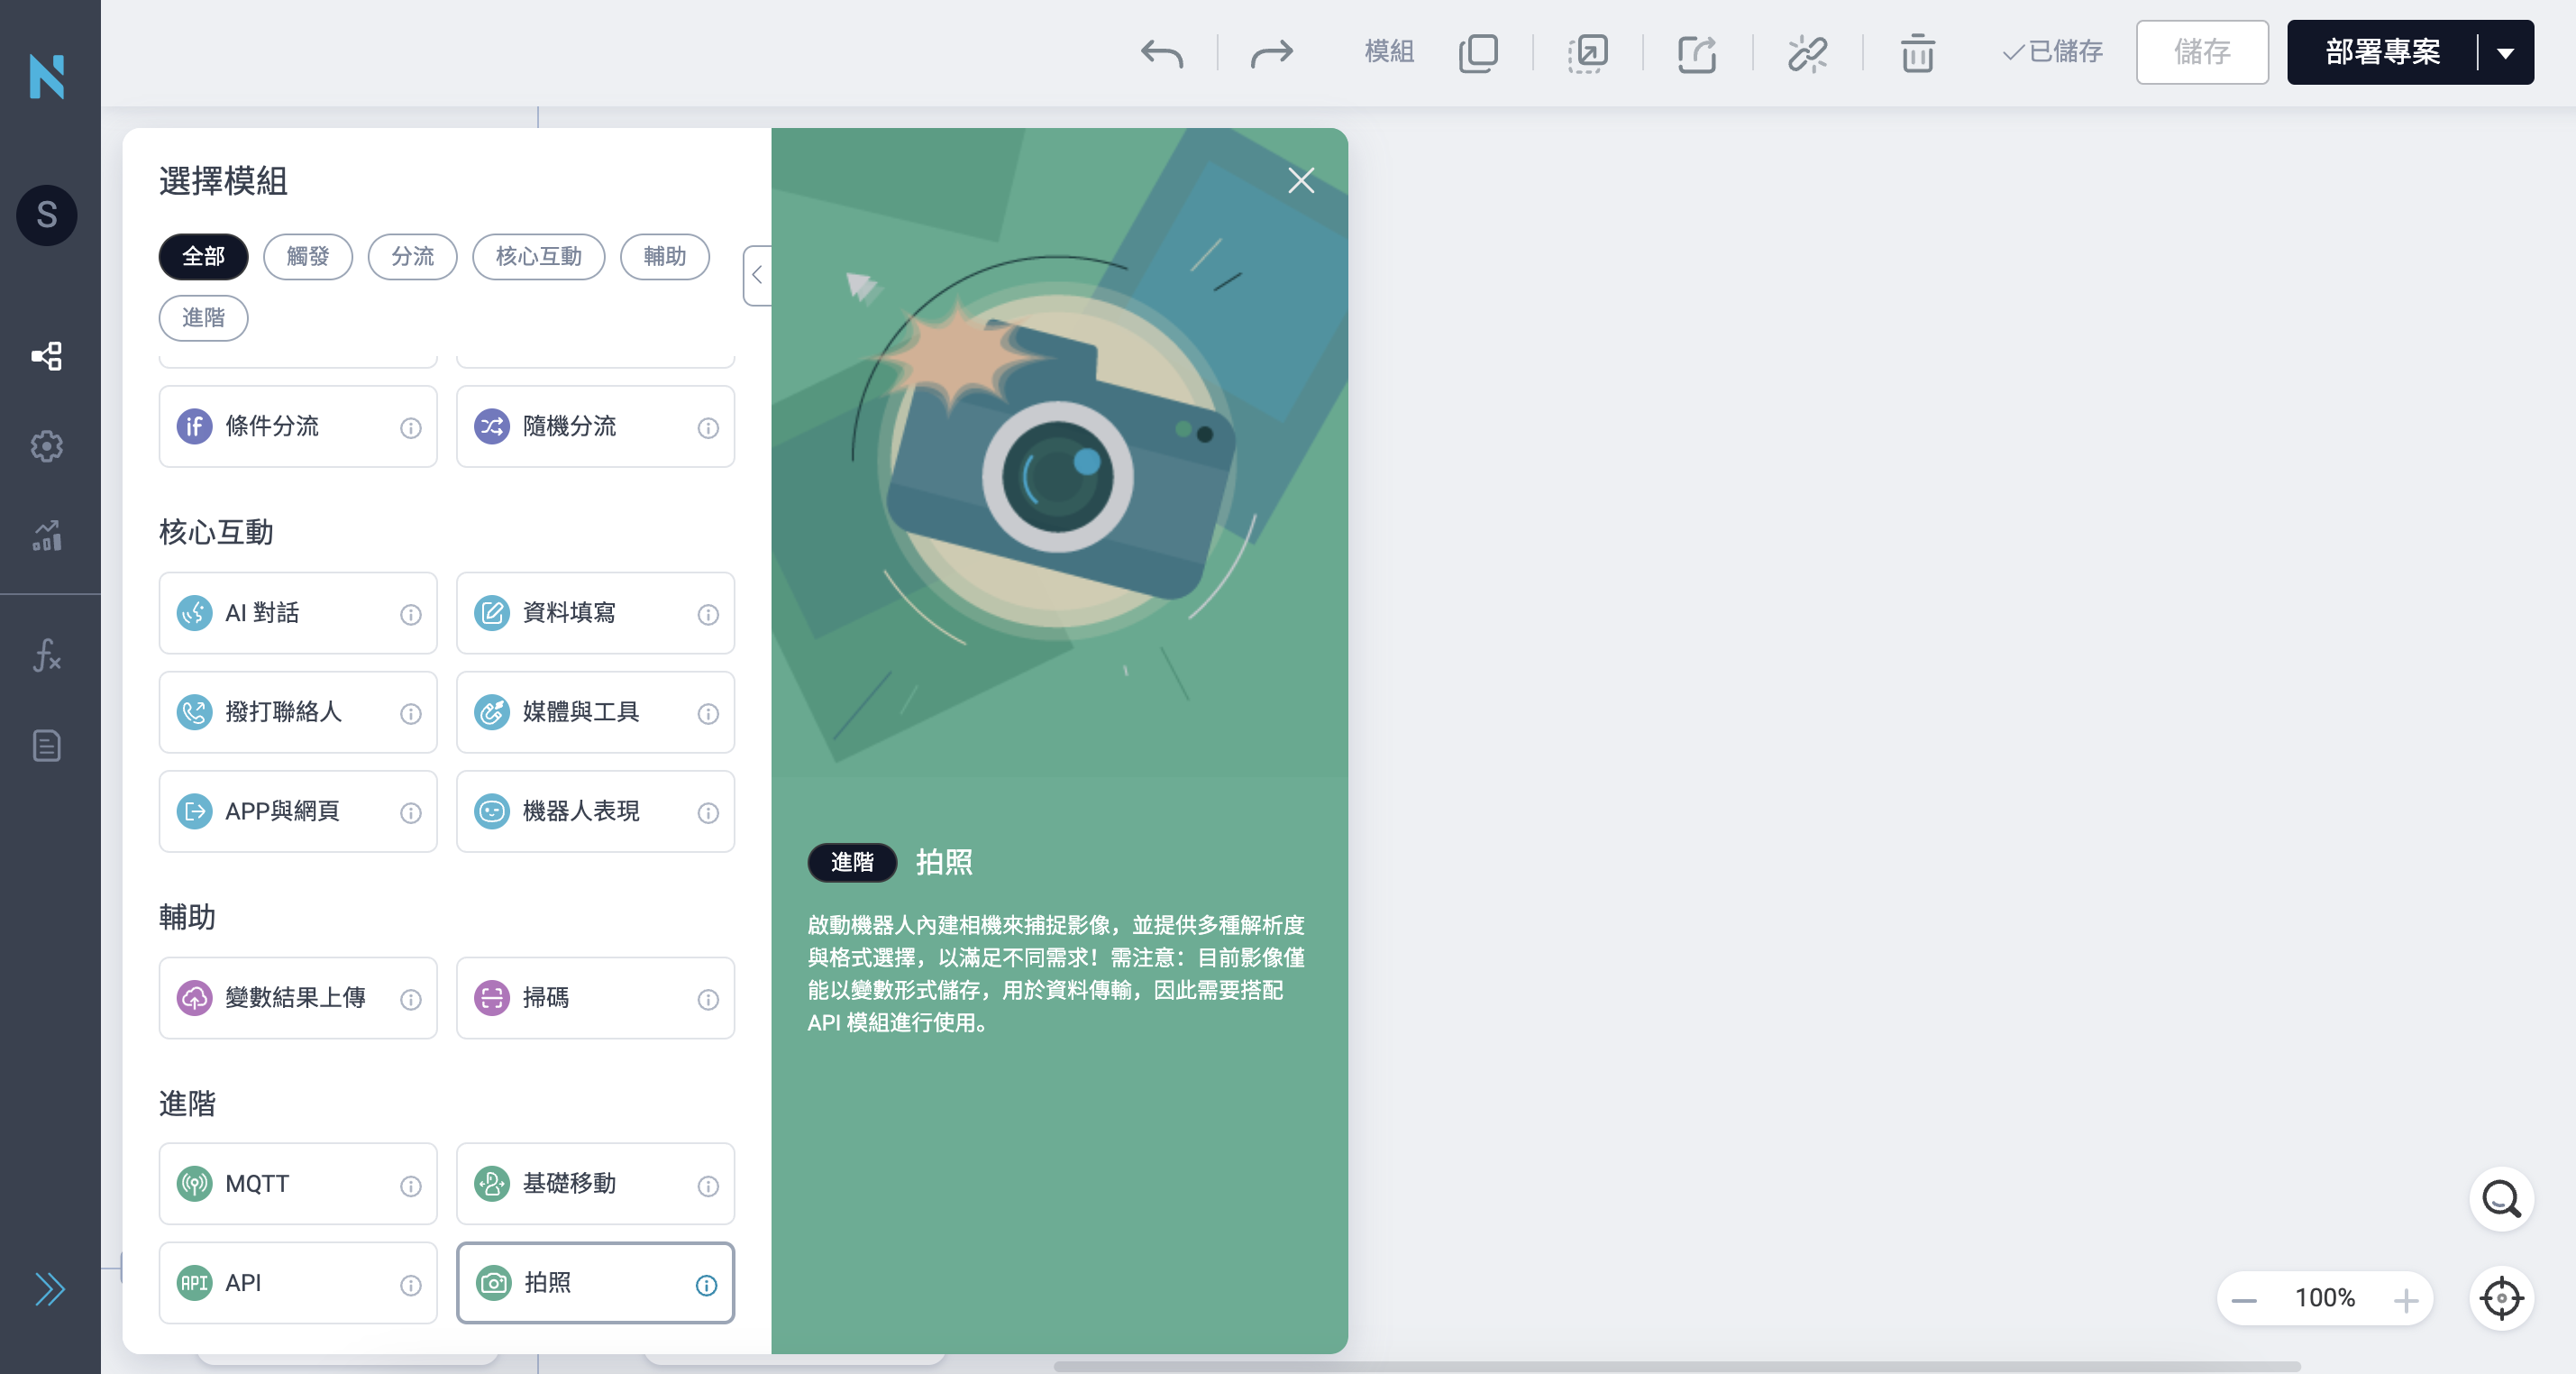Choose the 掃碼 module
Viewport: 2576px width, 1374px height.
[x=595, y=998]
